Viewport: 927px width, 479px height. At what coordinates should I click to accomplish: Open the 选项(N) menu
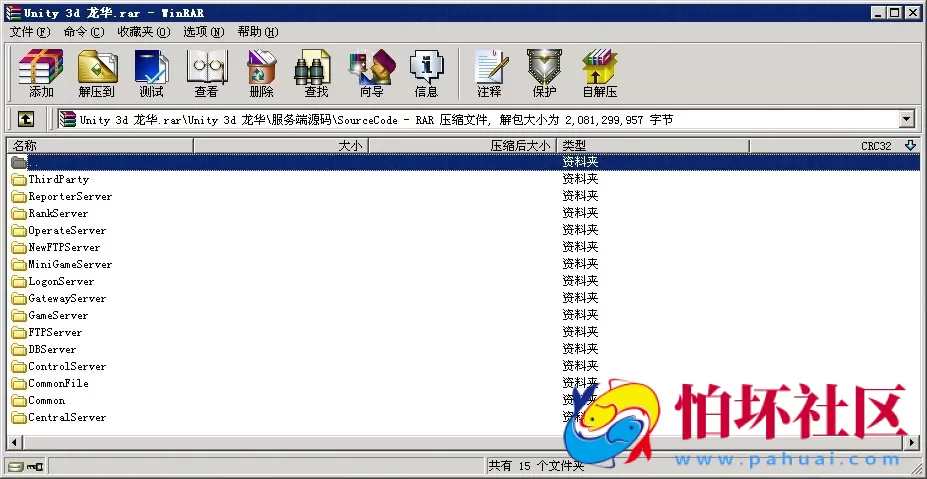point(204,32)
